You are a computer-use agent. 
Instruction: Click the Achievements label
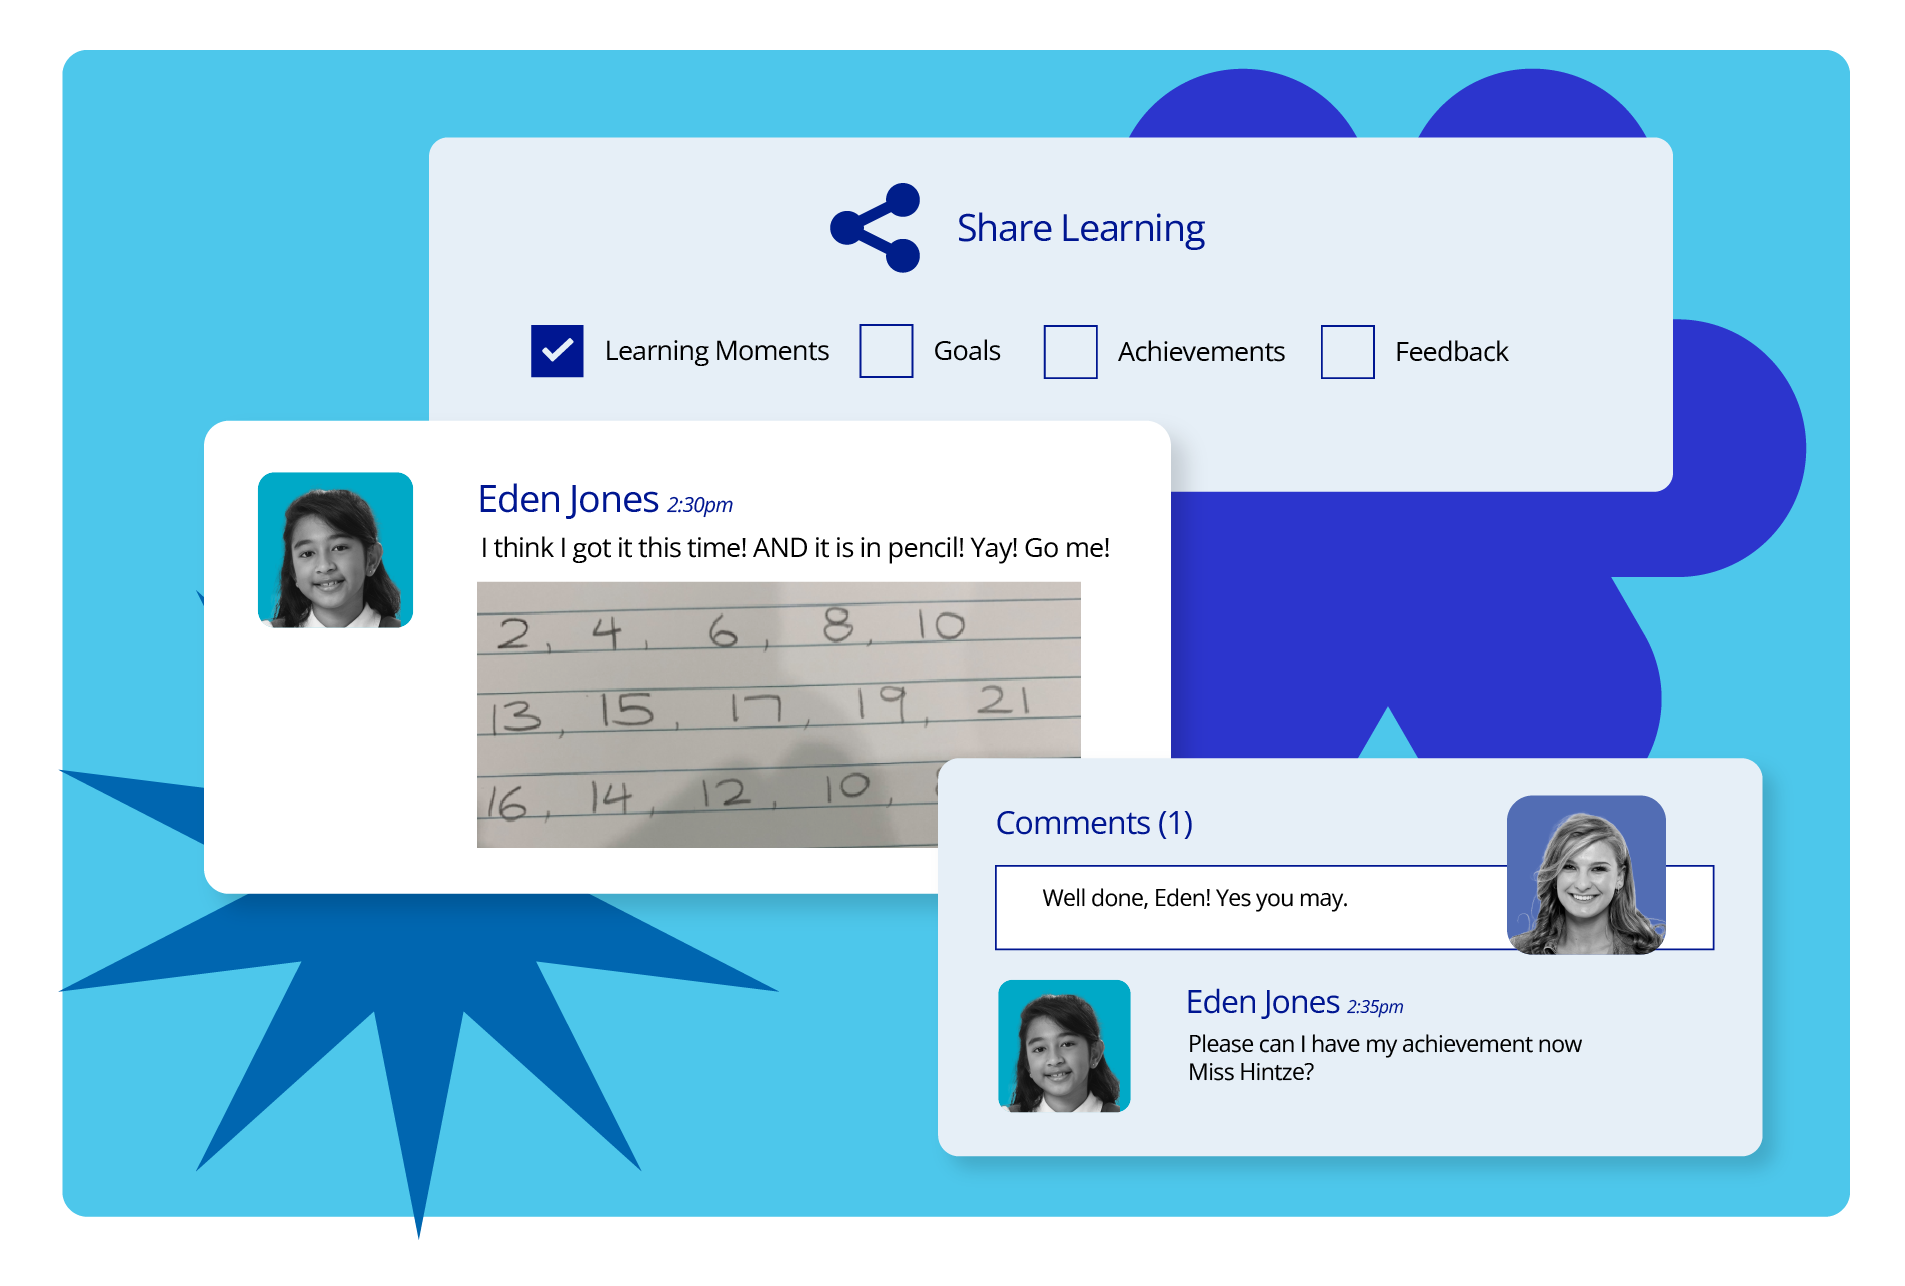point(1201,352)
